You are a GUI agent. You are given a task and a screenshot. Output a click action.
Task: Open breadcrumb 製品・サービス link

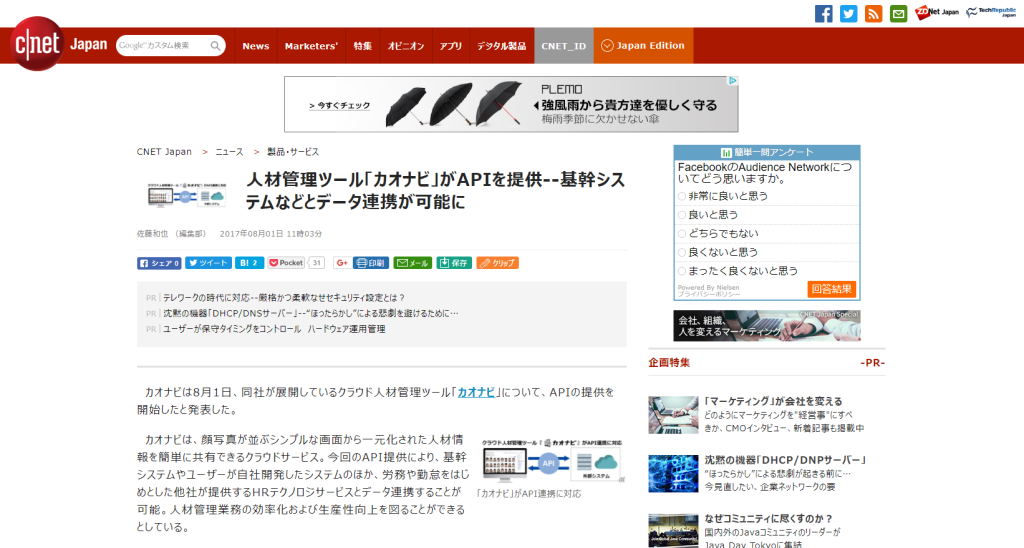293,152
